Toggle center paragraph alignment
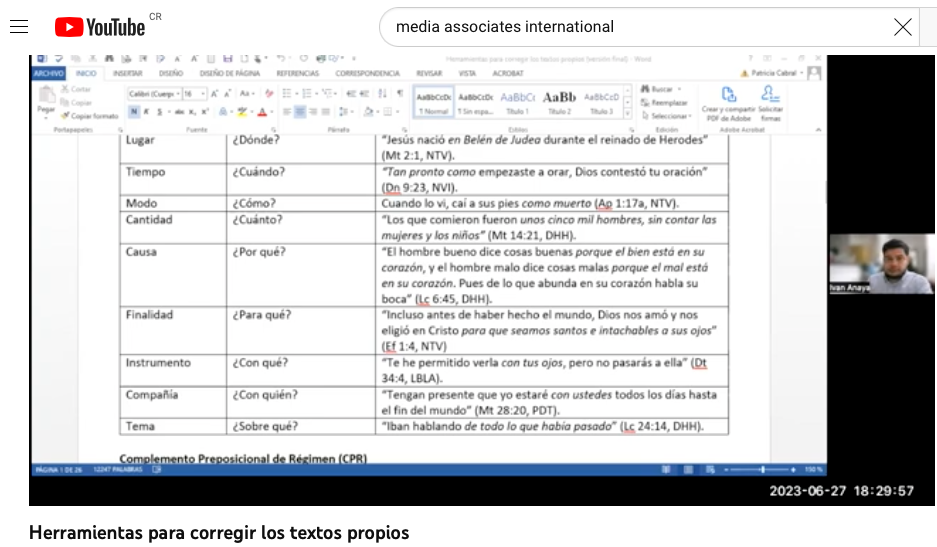Image resolution: width=937 pixels, height=547 pixels. (x=299, y=112)
